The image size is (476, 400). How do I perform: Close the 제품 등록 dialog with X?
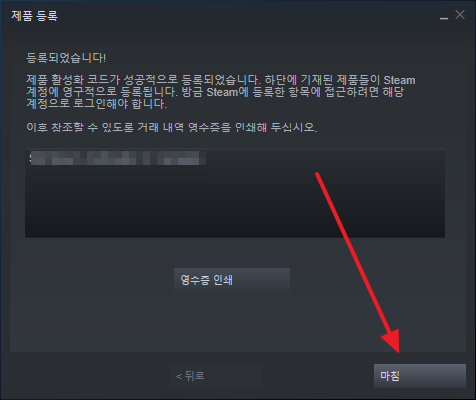pyautogui.click(x=460, y=15)
